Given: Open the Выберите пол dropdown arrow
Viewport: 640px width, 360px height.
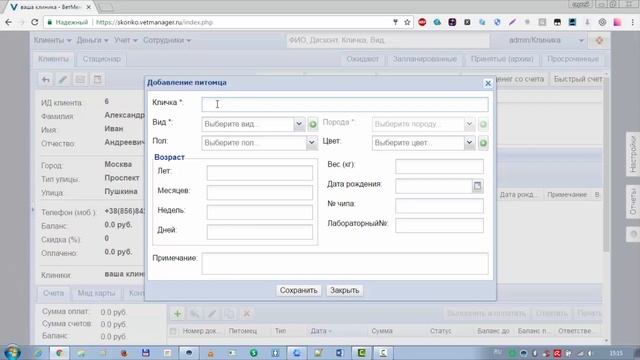Looking at the screenshot, I should 311,143.
